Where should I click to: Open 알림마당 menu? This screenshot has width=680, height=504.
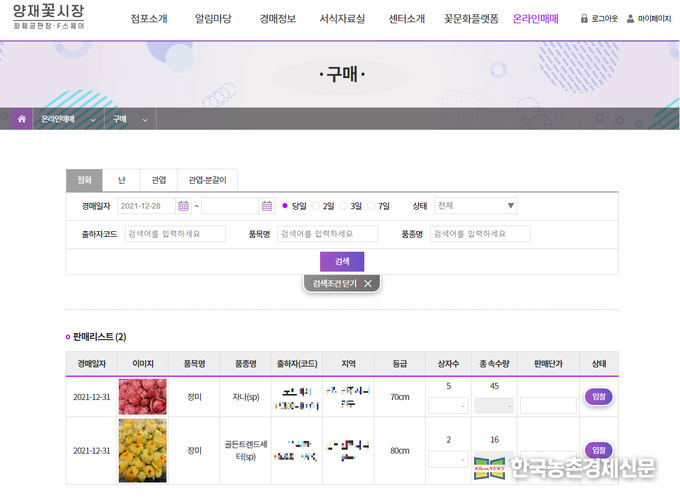point(213,19)
